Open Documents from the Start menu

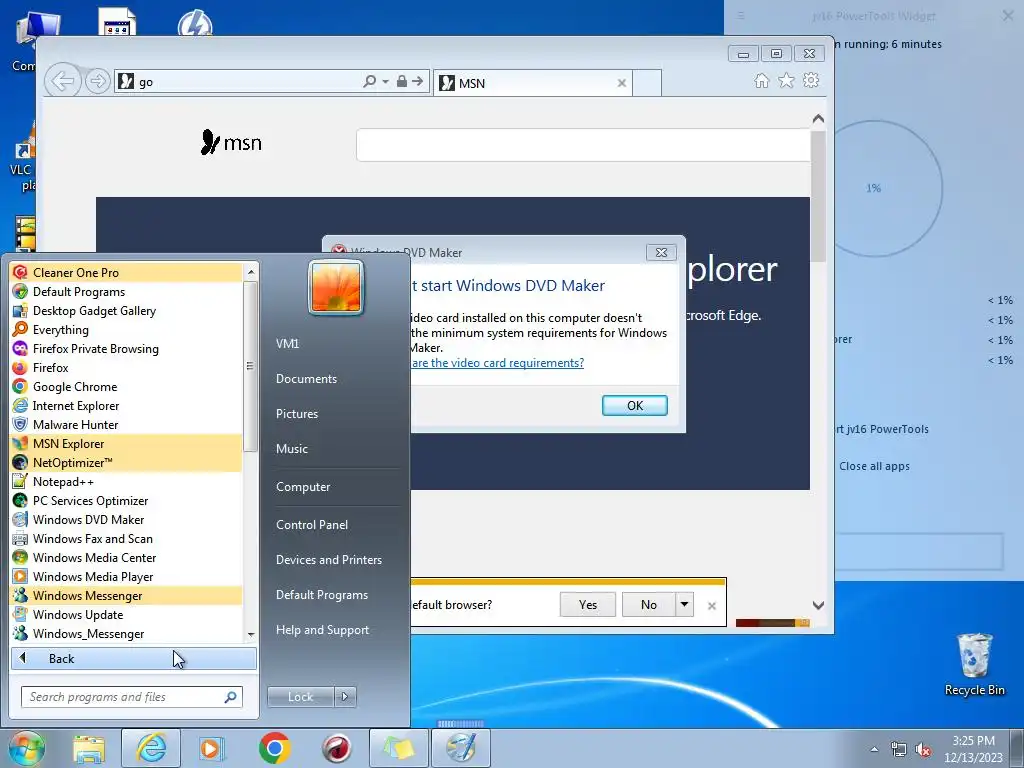(x=306, y=379)
